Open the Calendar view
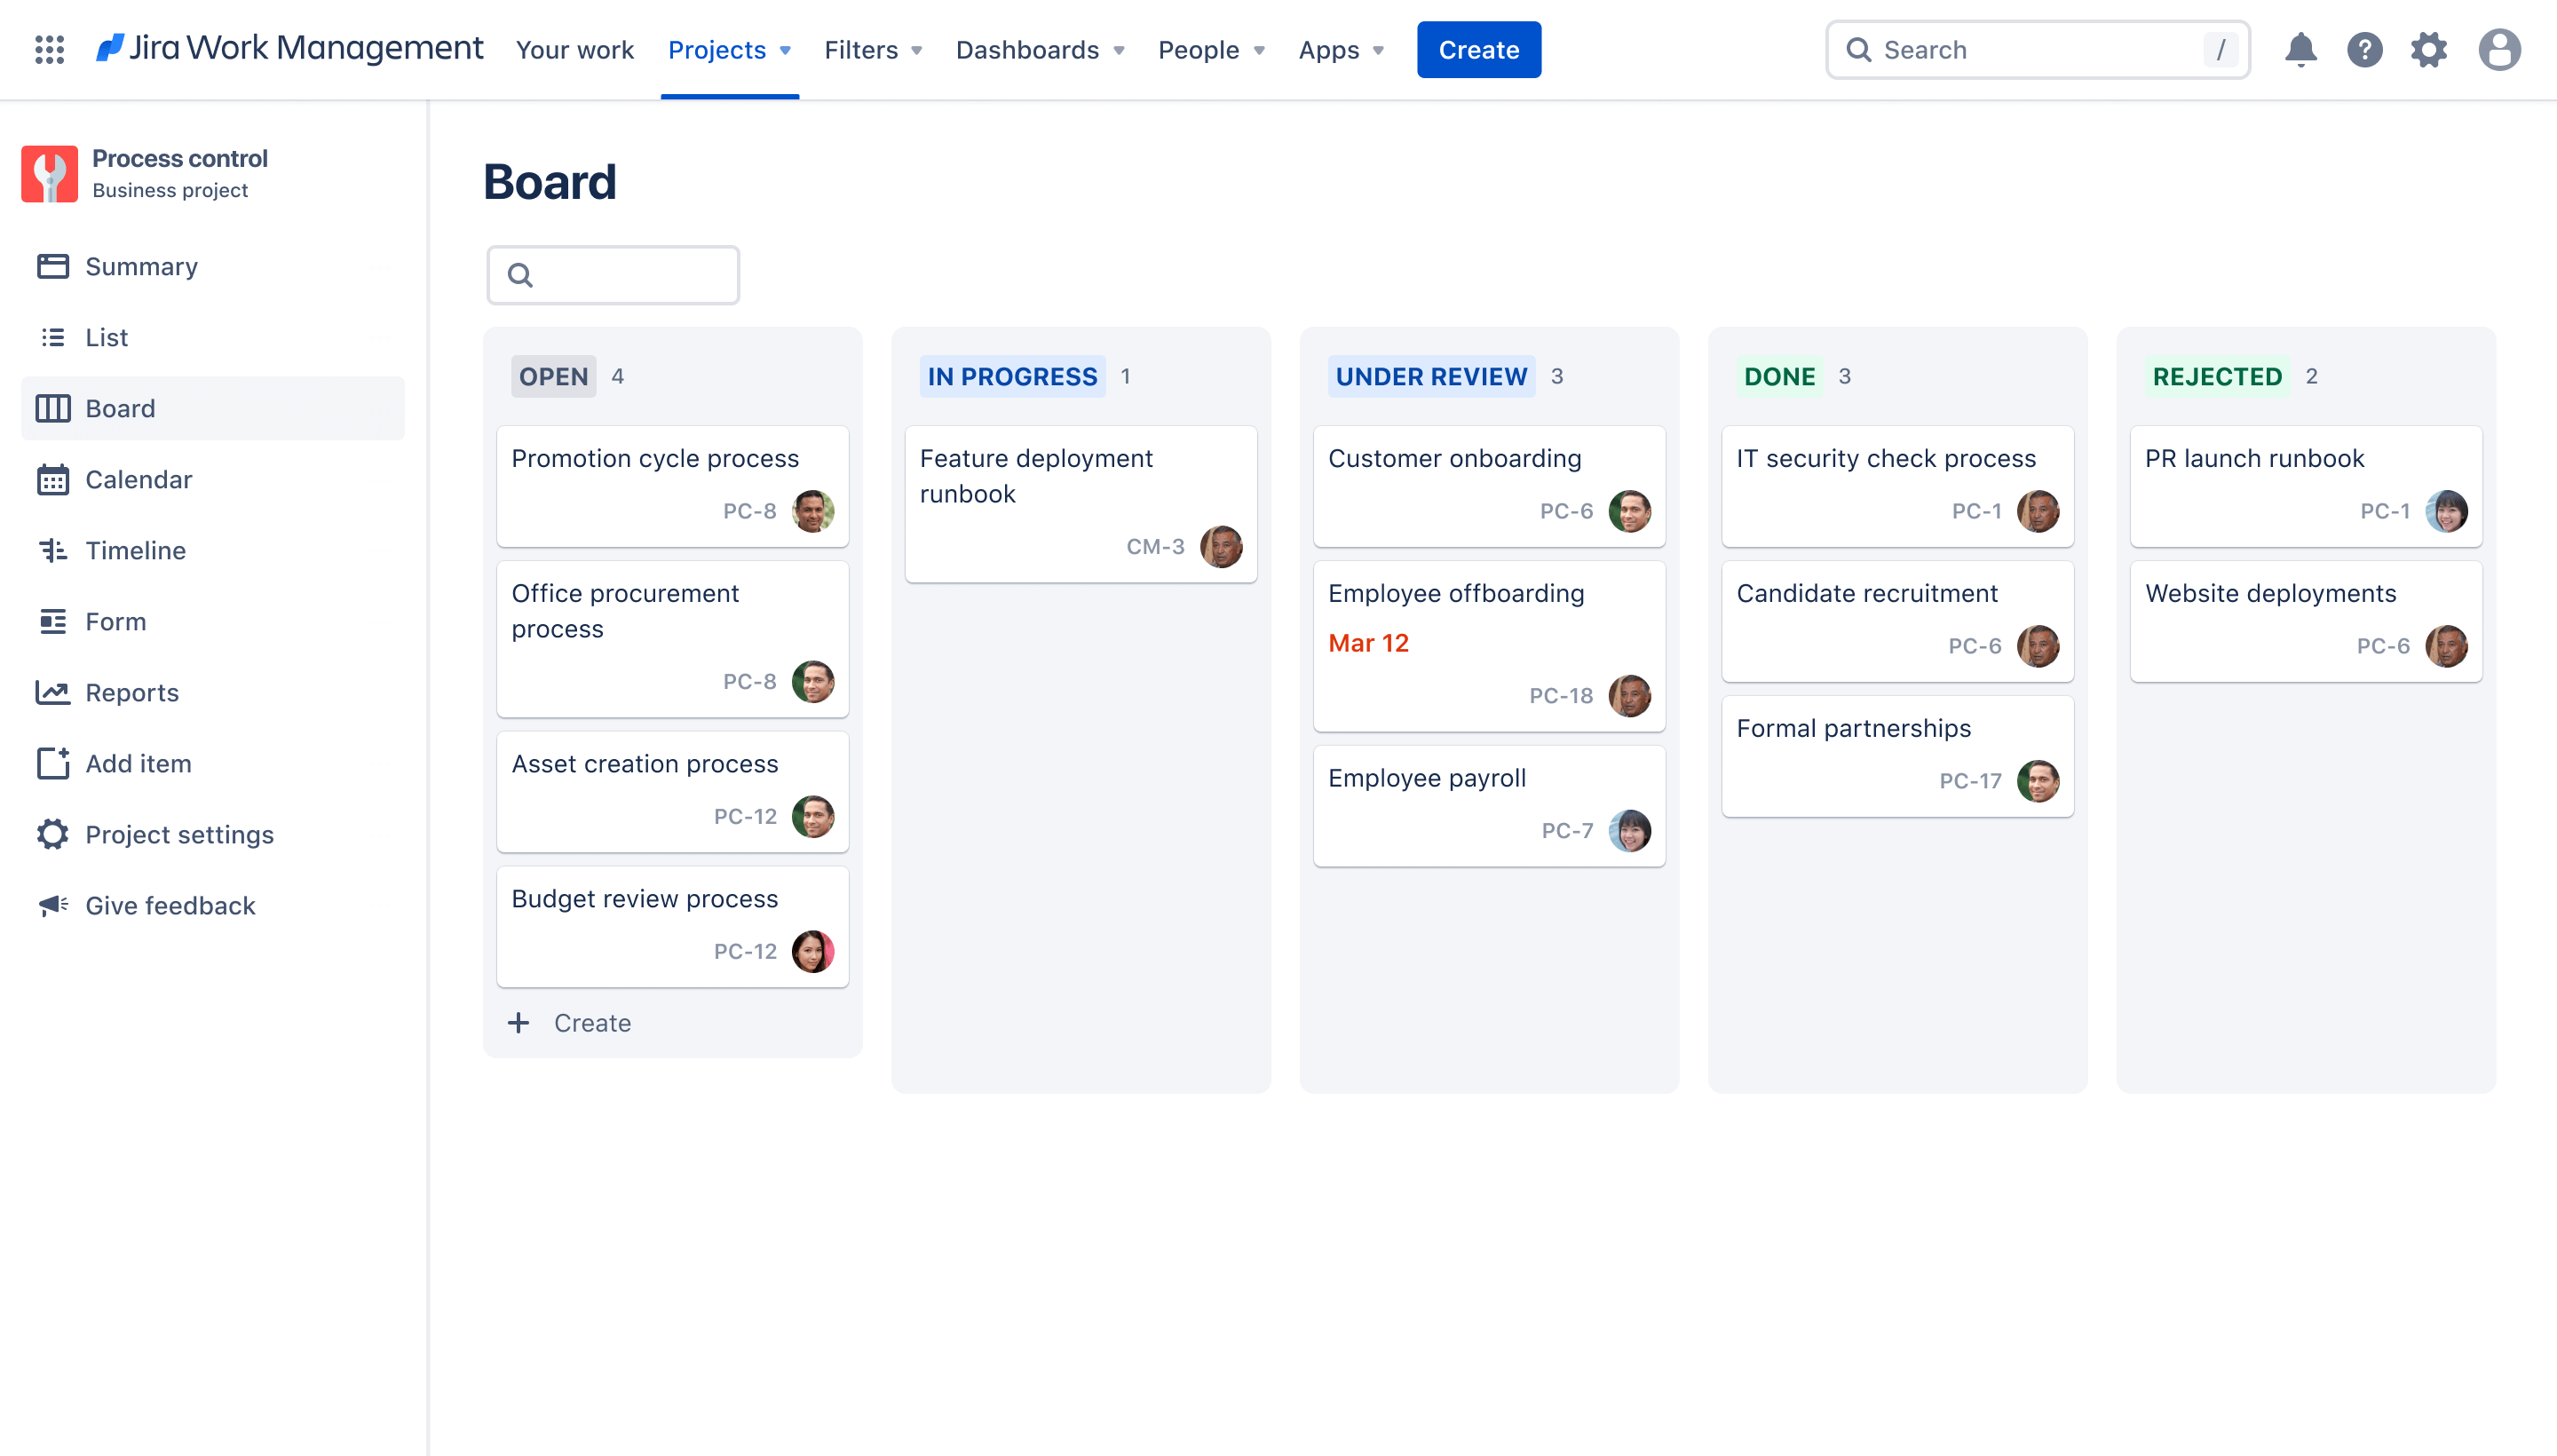The image size is (2557, 1456). (x=139, y=479)
